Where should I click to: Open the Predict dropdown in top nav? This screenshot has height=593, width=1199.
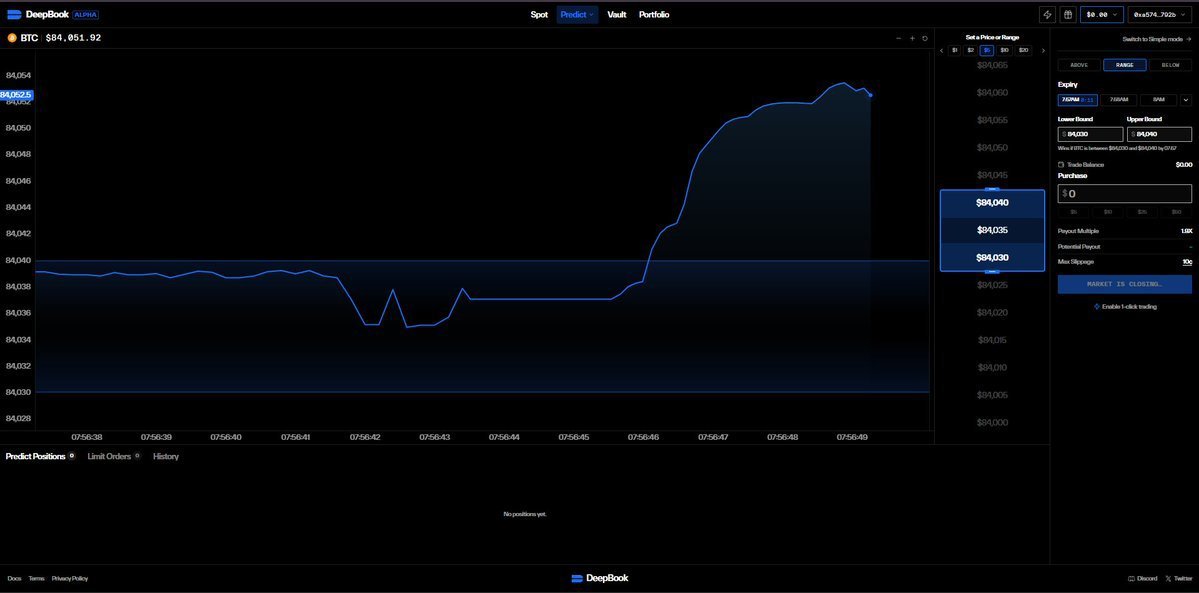point(577,15)
